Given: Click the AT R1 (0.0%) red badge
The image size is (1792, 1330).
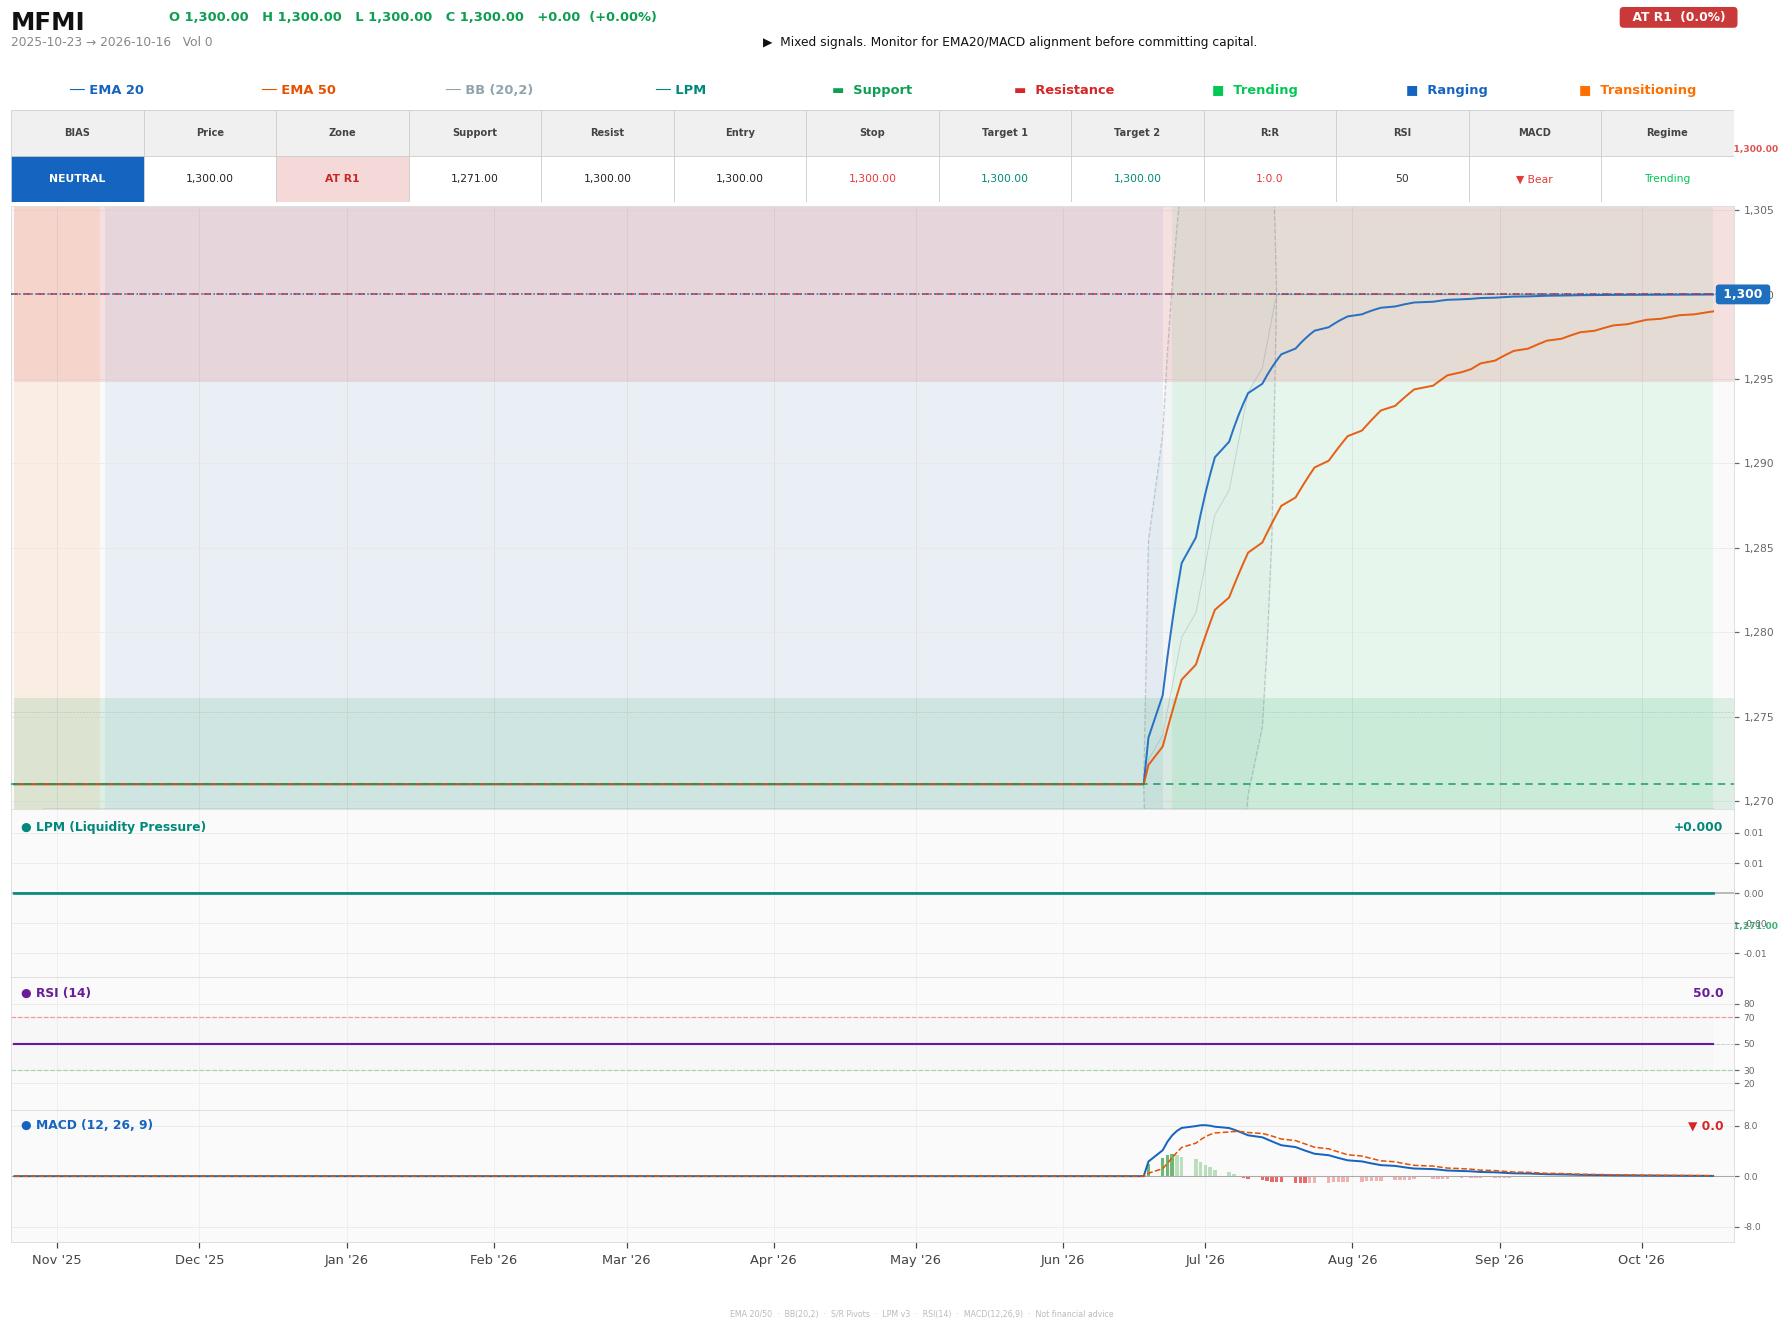Looking at the screenshot, I should pos(1678,17).
